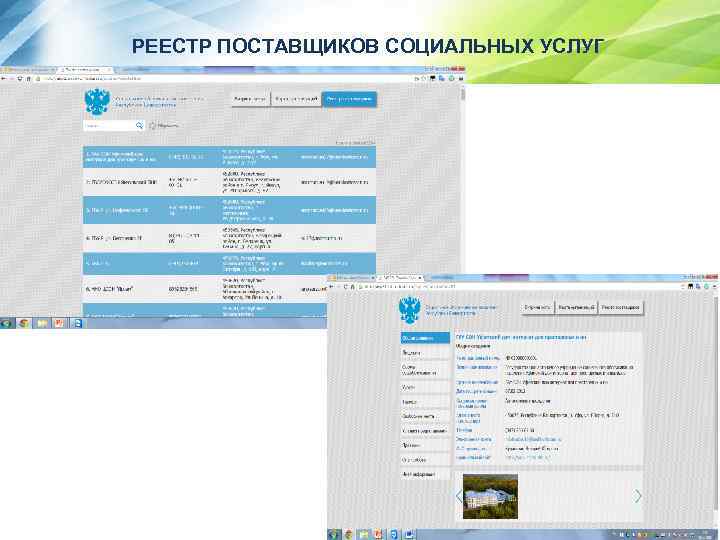Open supplier row number 3 in the table
This screenshot has width=720, height=540.
pyautogui.click(x=230, y=210)
